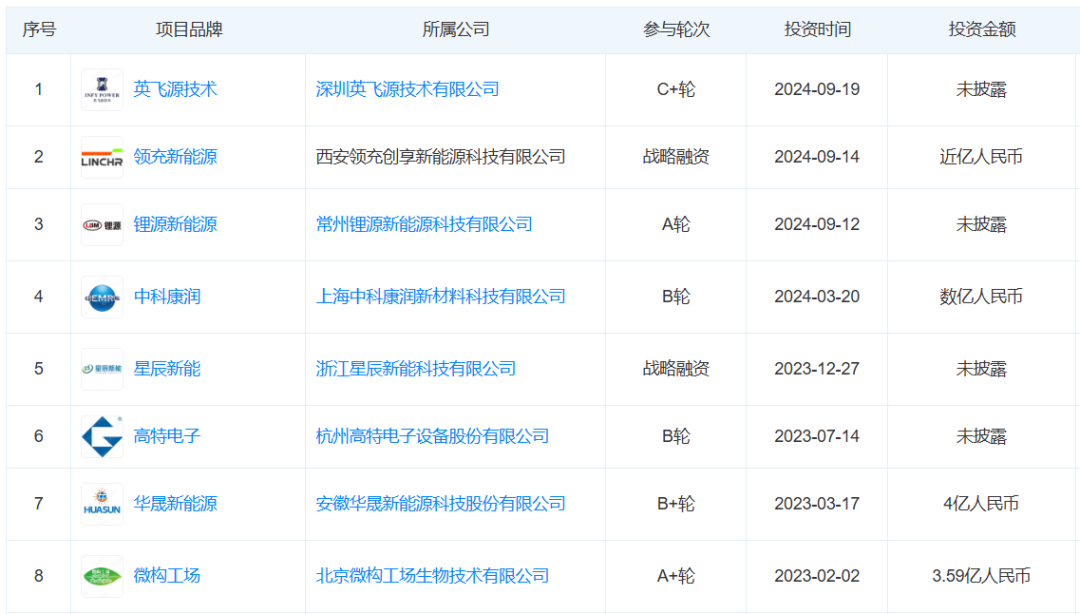Click the LINCHR 领充新能源 logo

point(102,157)
